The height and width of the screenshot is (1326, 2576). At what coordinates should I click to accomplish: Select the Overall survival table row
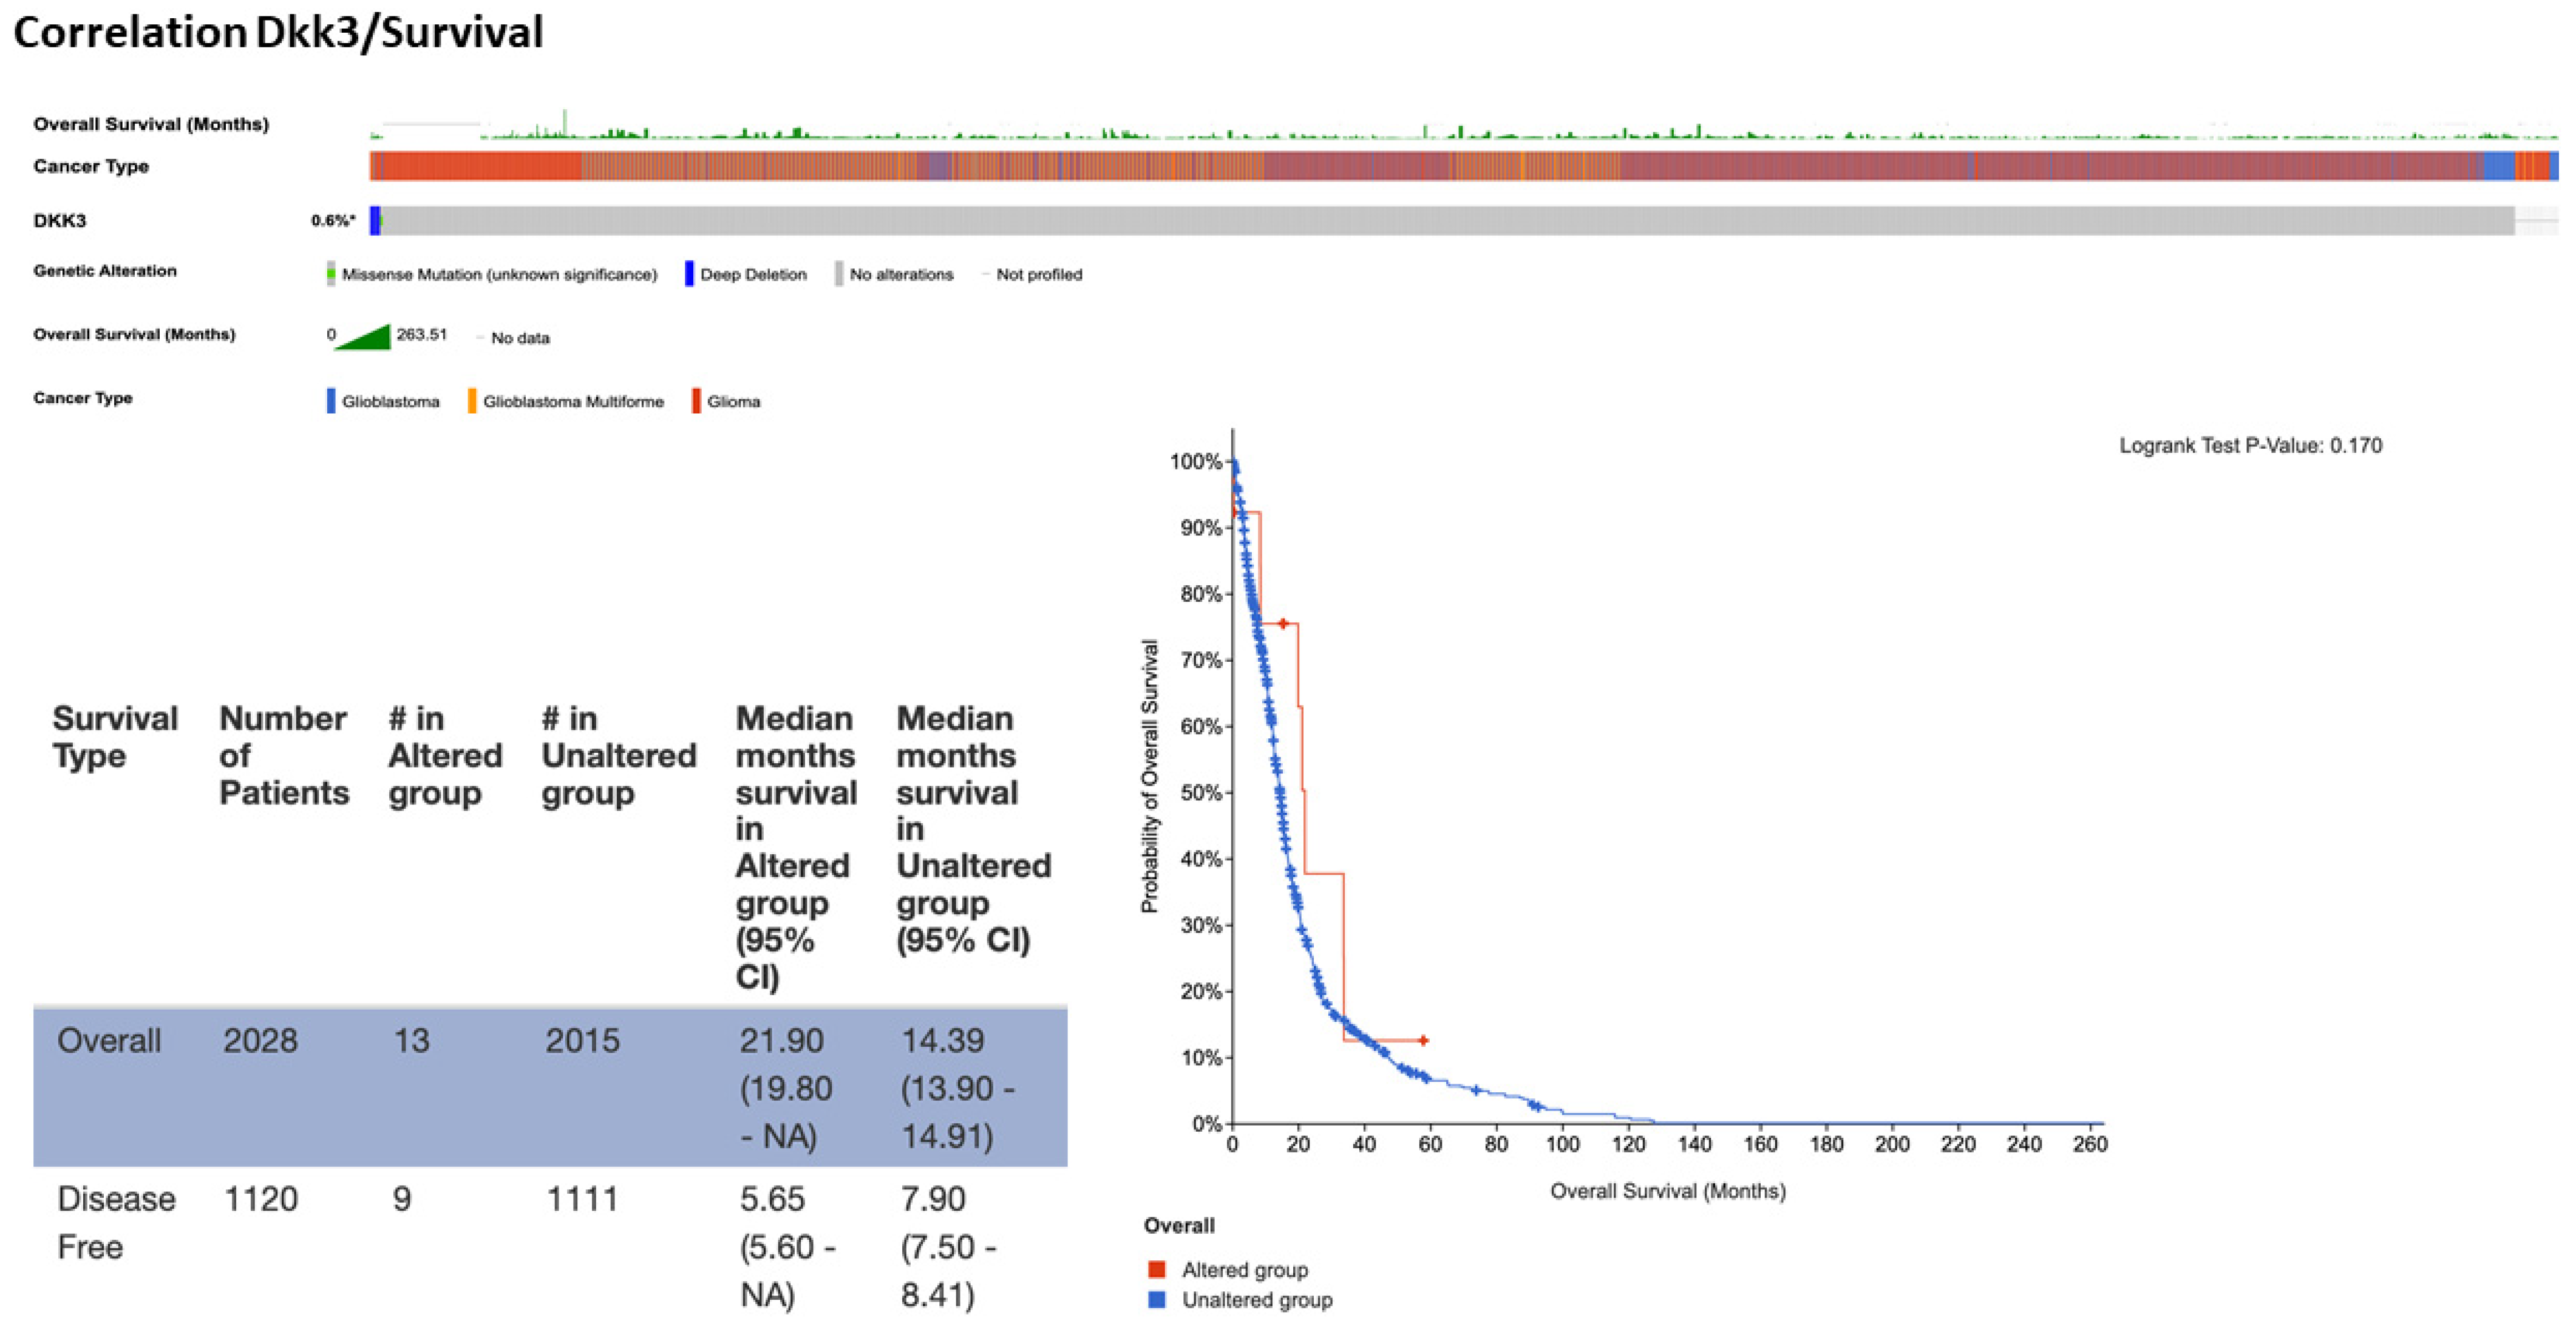(x=550, y=1087)
